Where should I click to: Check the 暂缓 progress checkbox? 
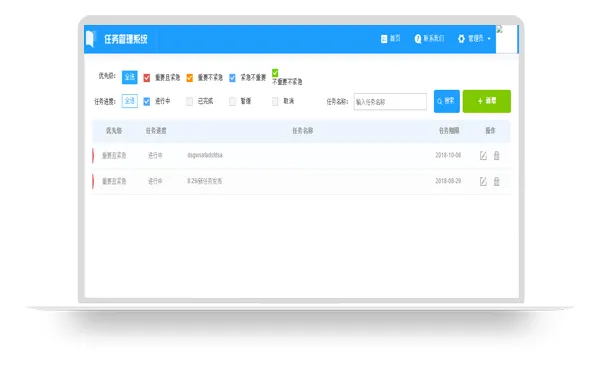pyautogui.click(x=232, y=101)
